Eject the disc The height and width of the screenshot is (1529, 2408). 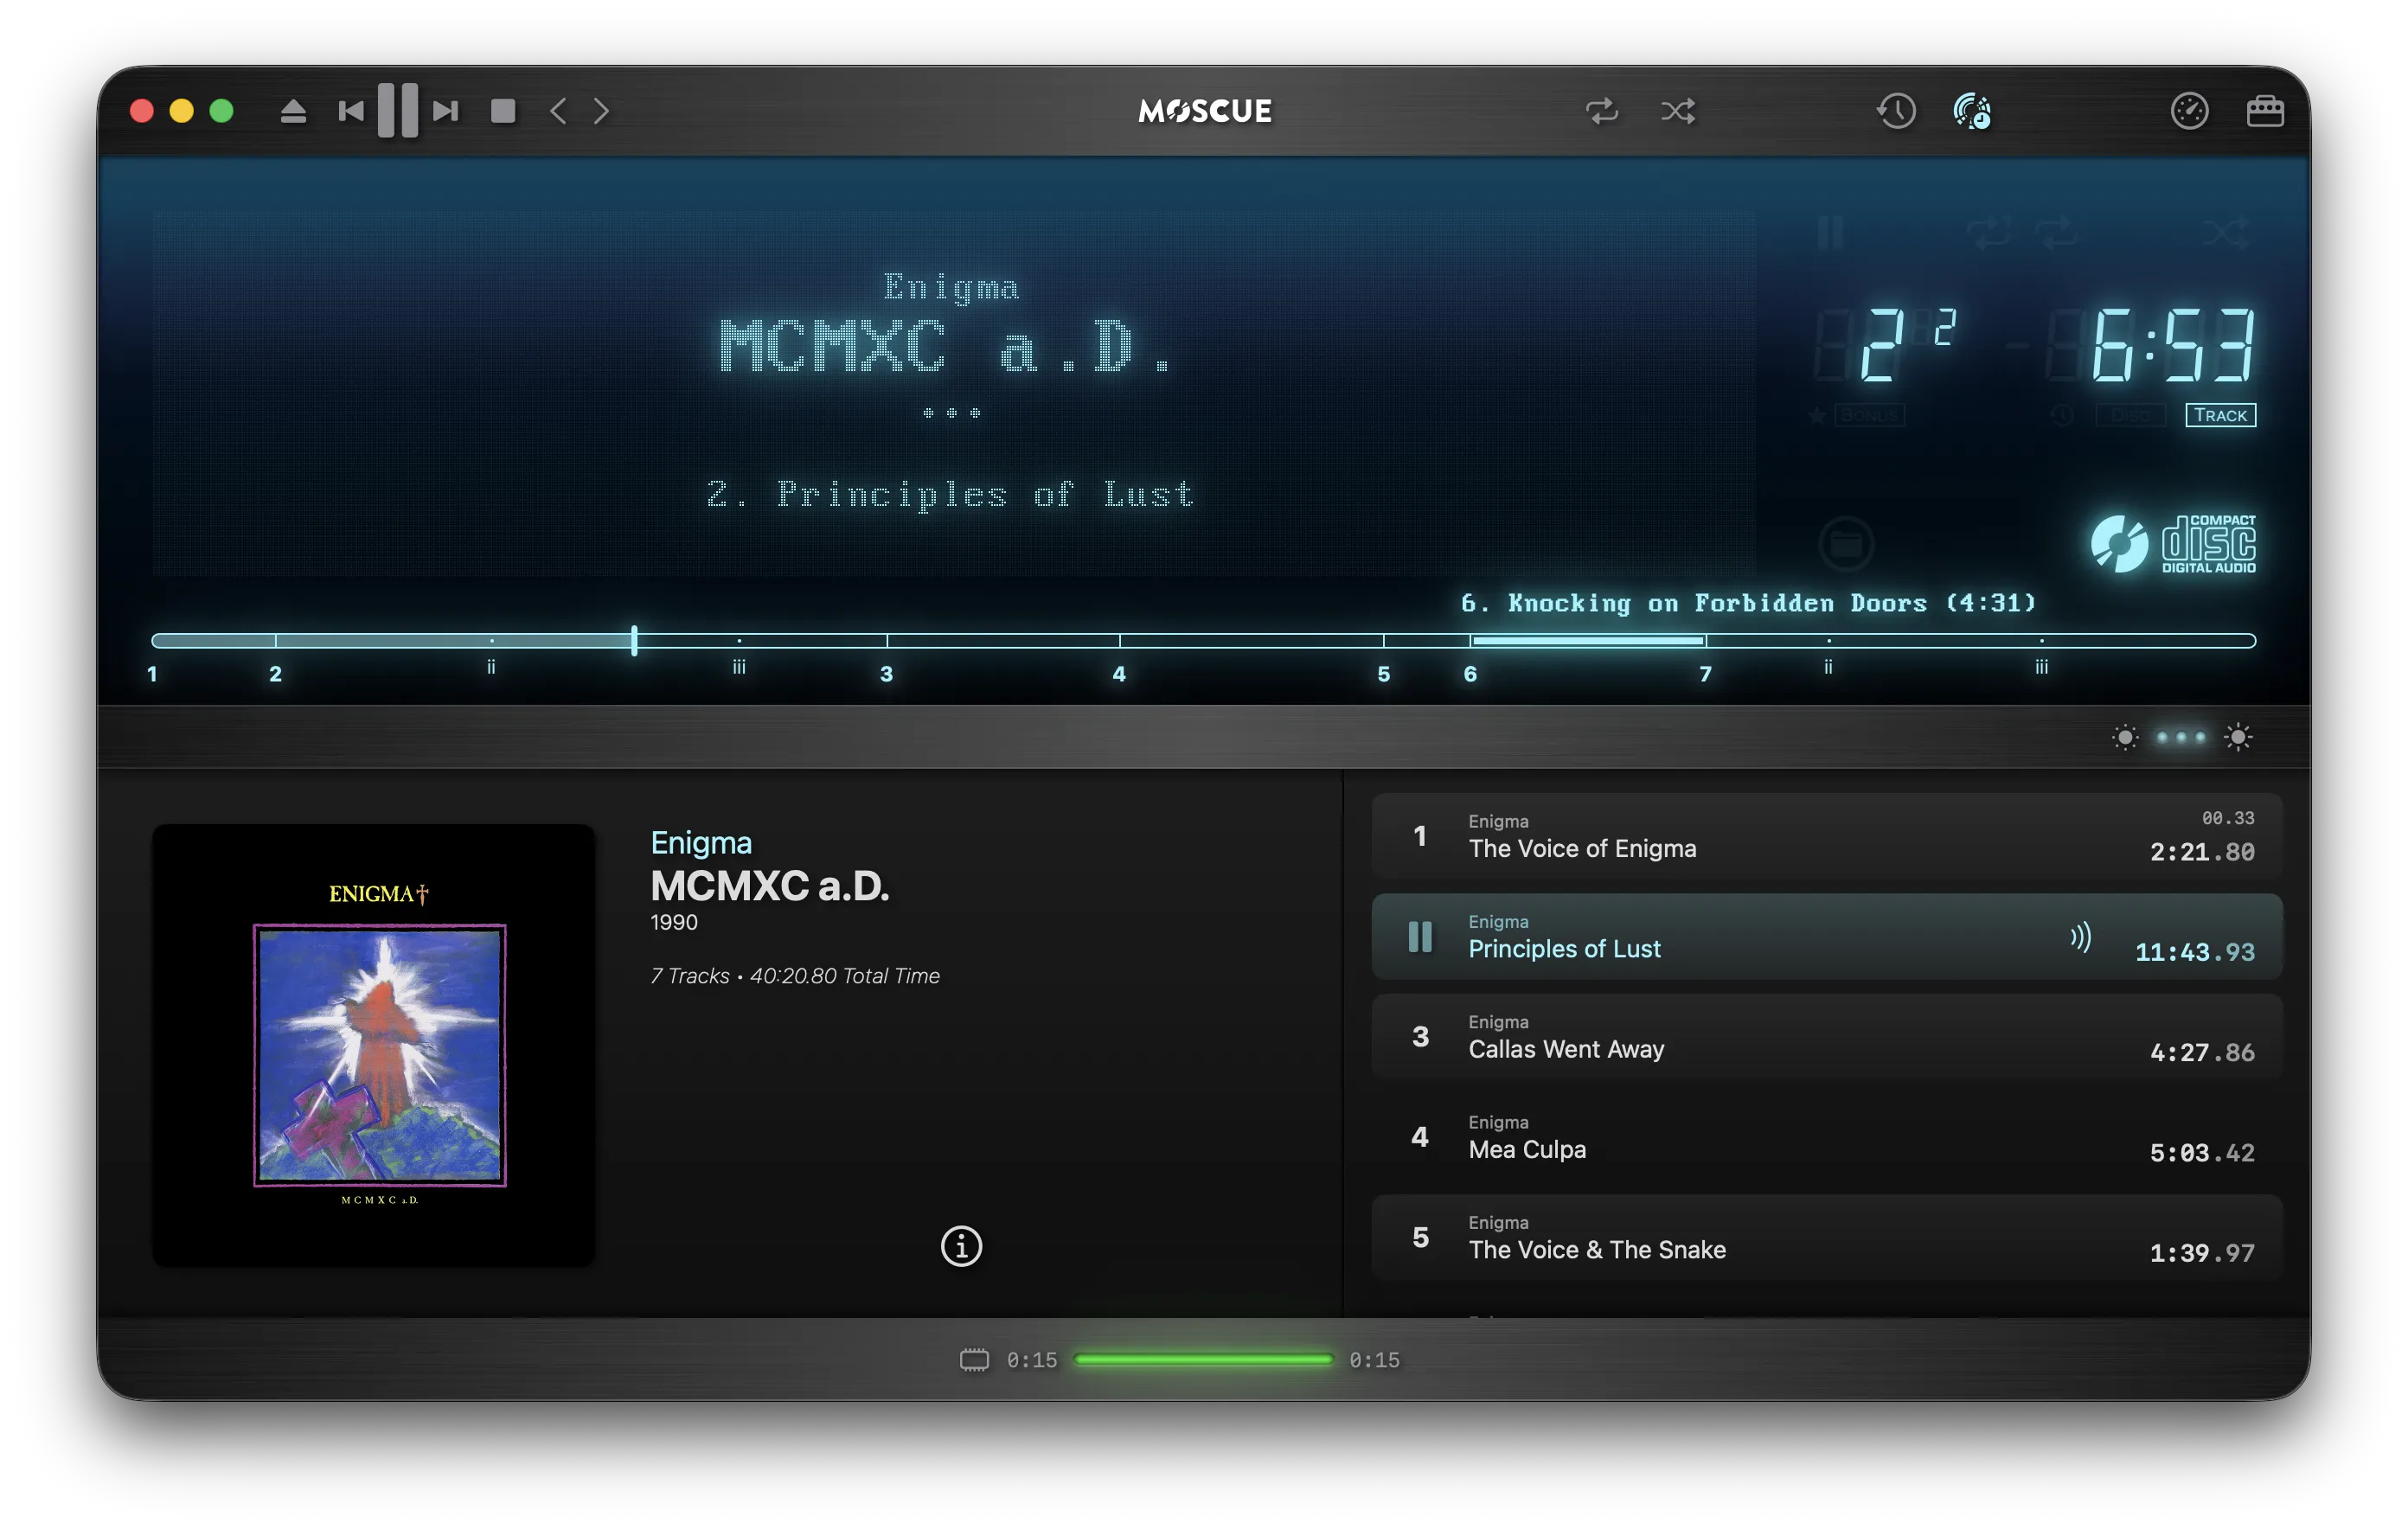(295, 110)
